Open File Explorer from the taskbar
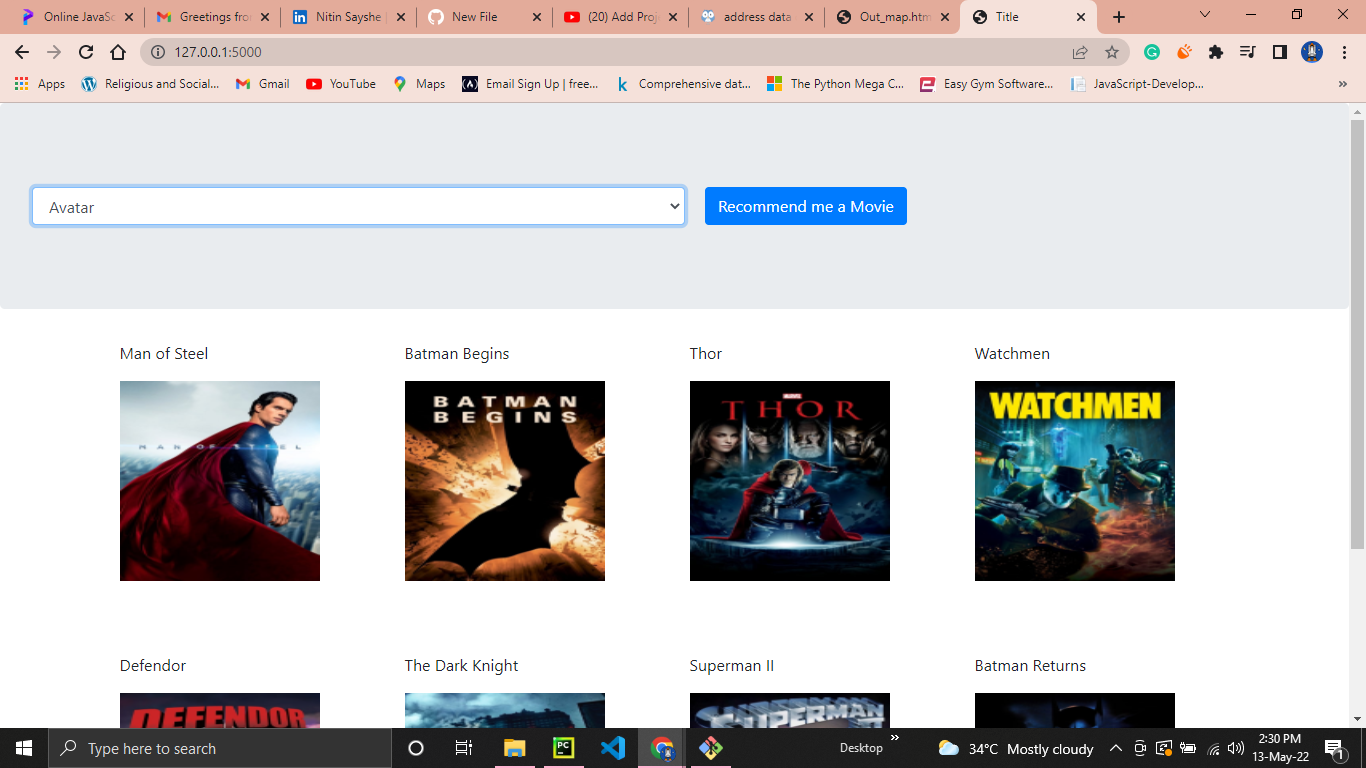Image resolution: width=1366 pixels, height=768 pixels. point(515,748)
